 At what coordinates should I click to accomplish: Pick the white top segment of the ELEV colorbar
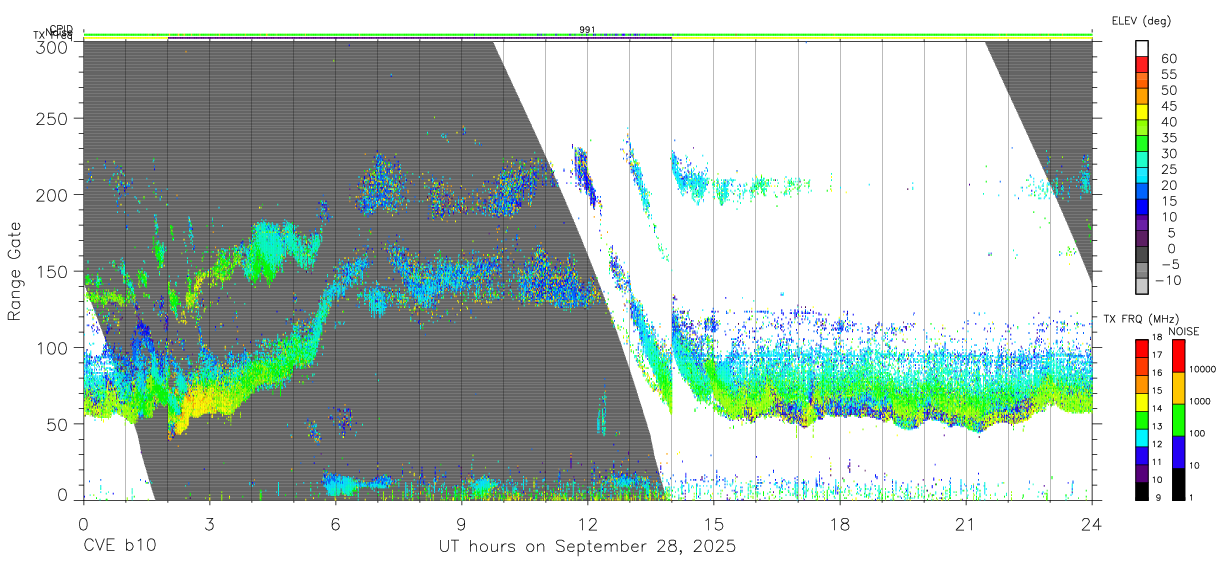coord(1141,49)
